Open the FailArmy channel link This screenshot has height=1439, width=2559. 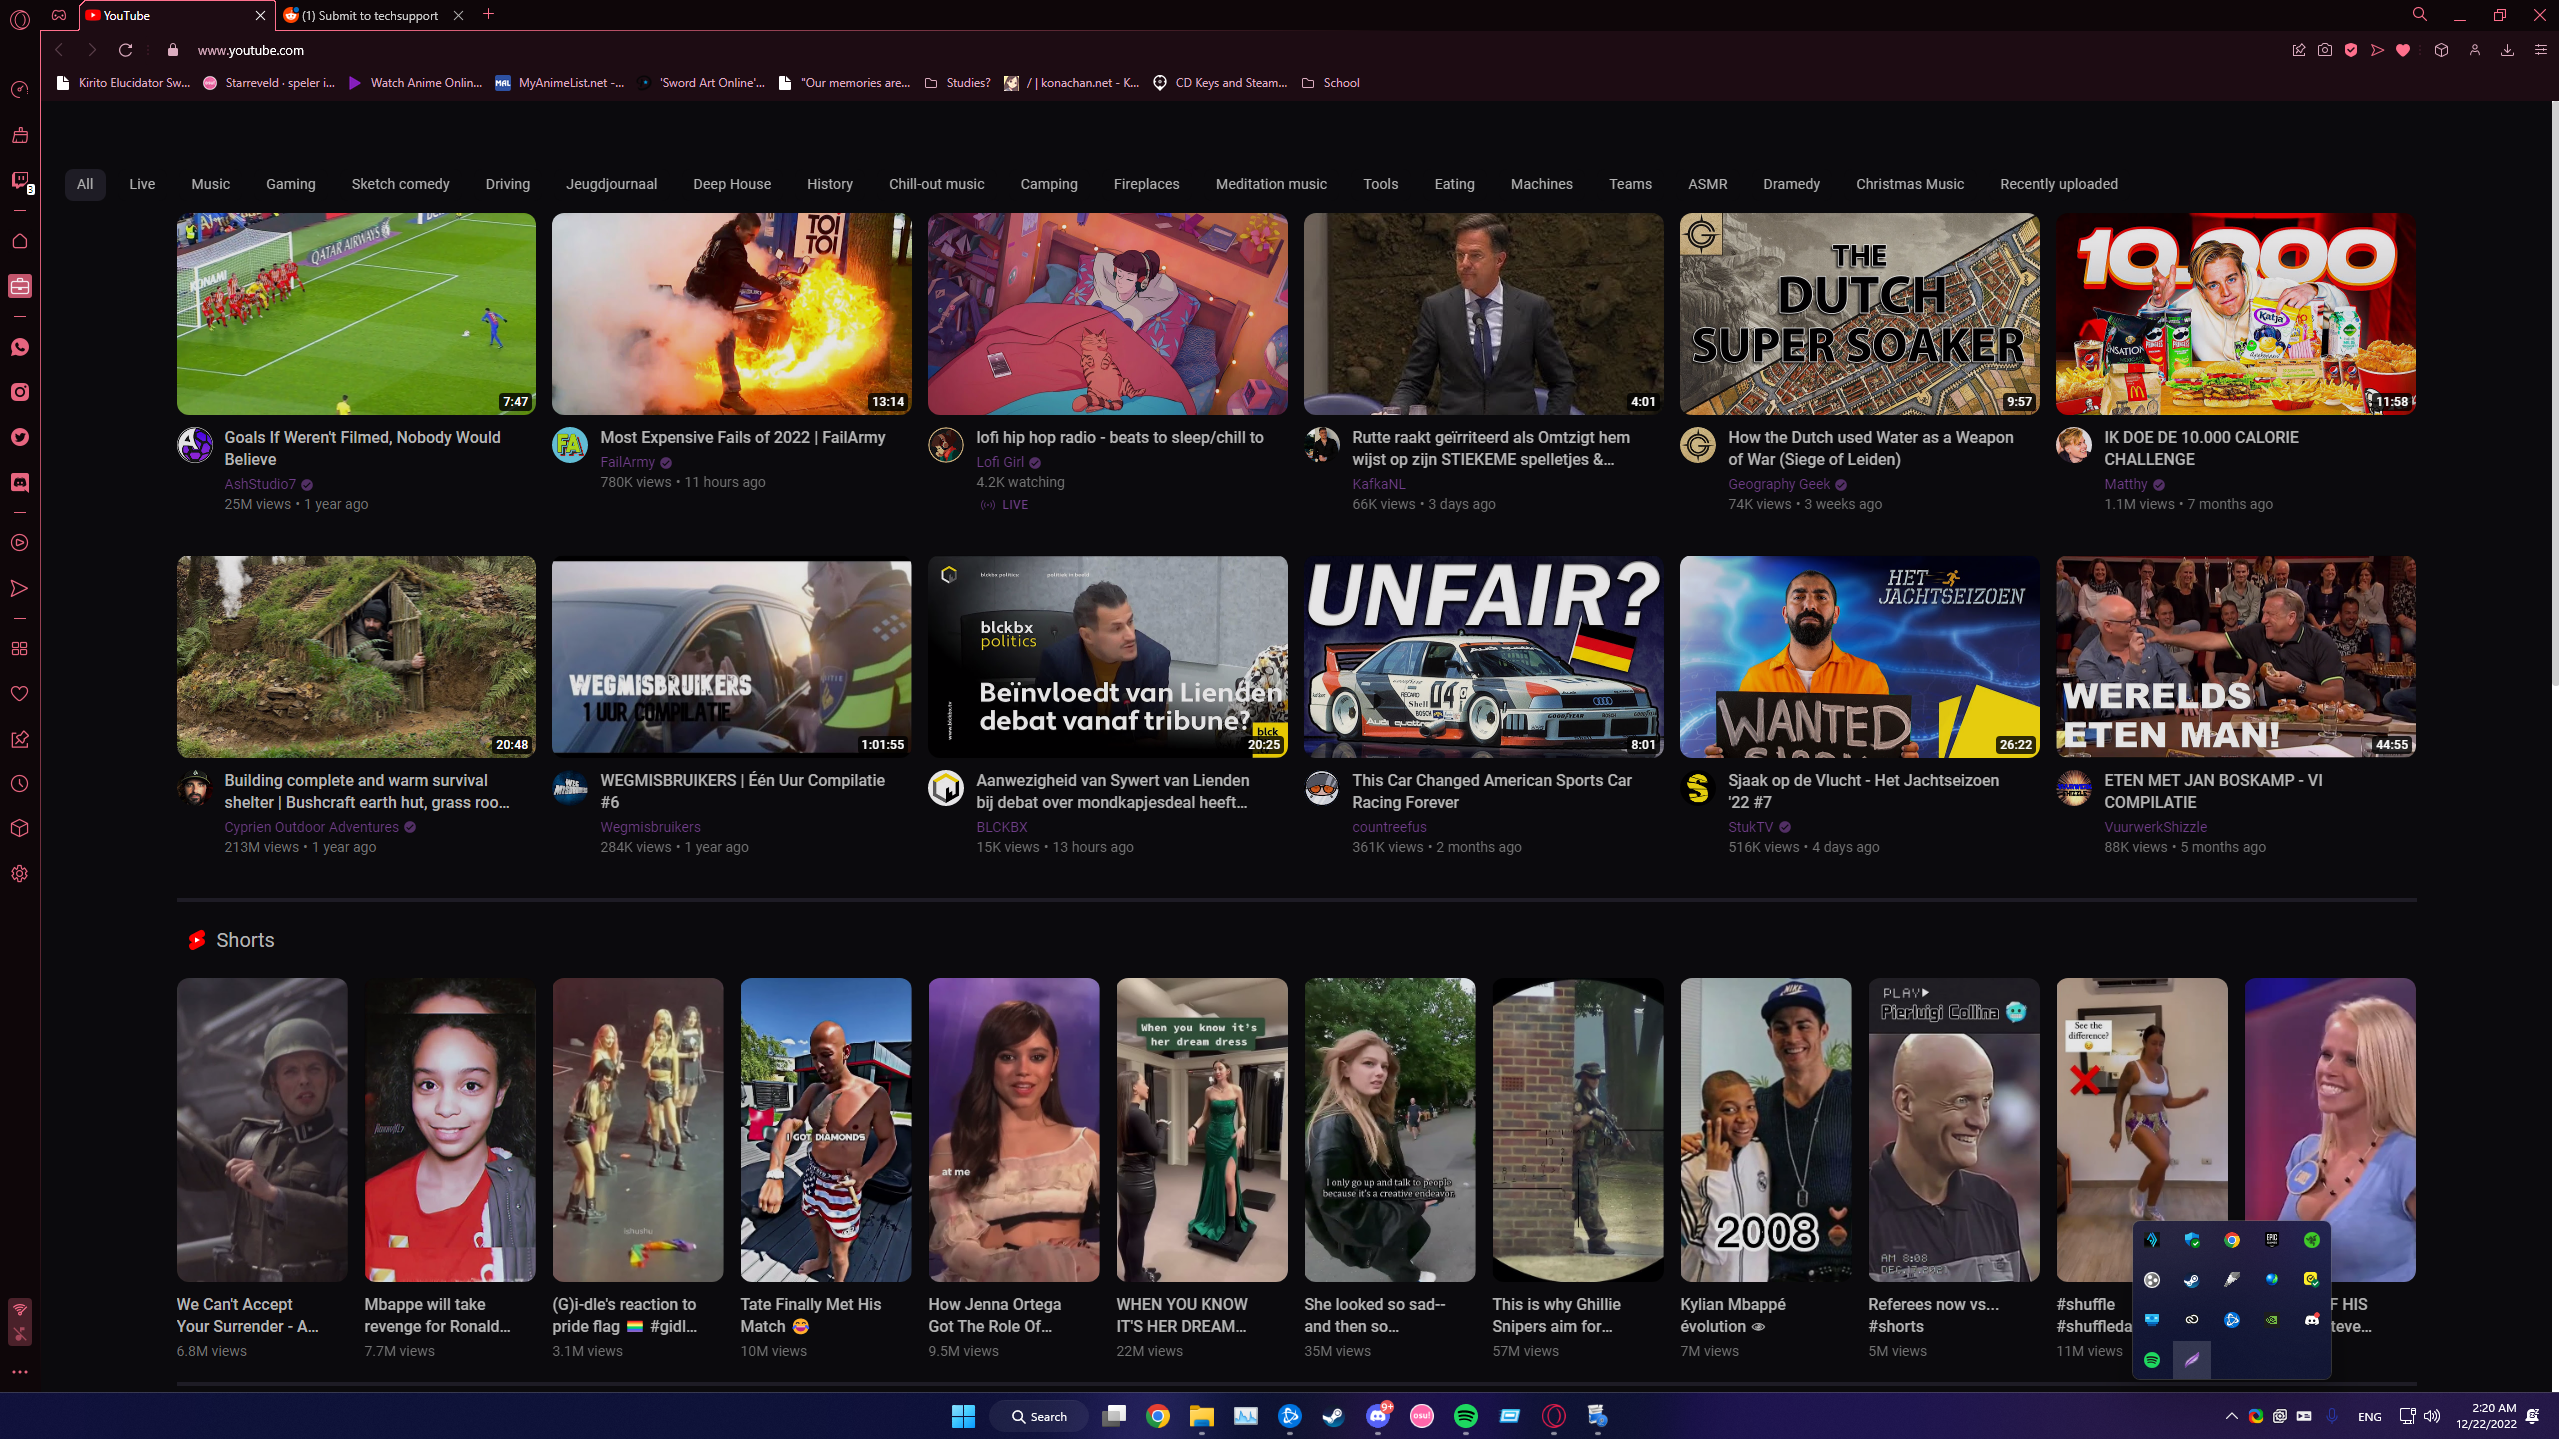click(x=627, y=462)
